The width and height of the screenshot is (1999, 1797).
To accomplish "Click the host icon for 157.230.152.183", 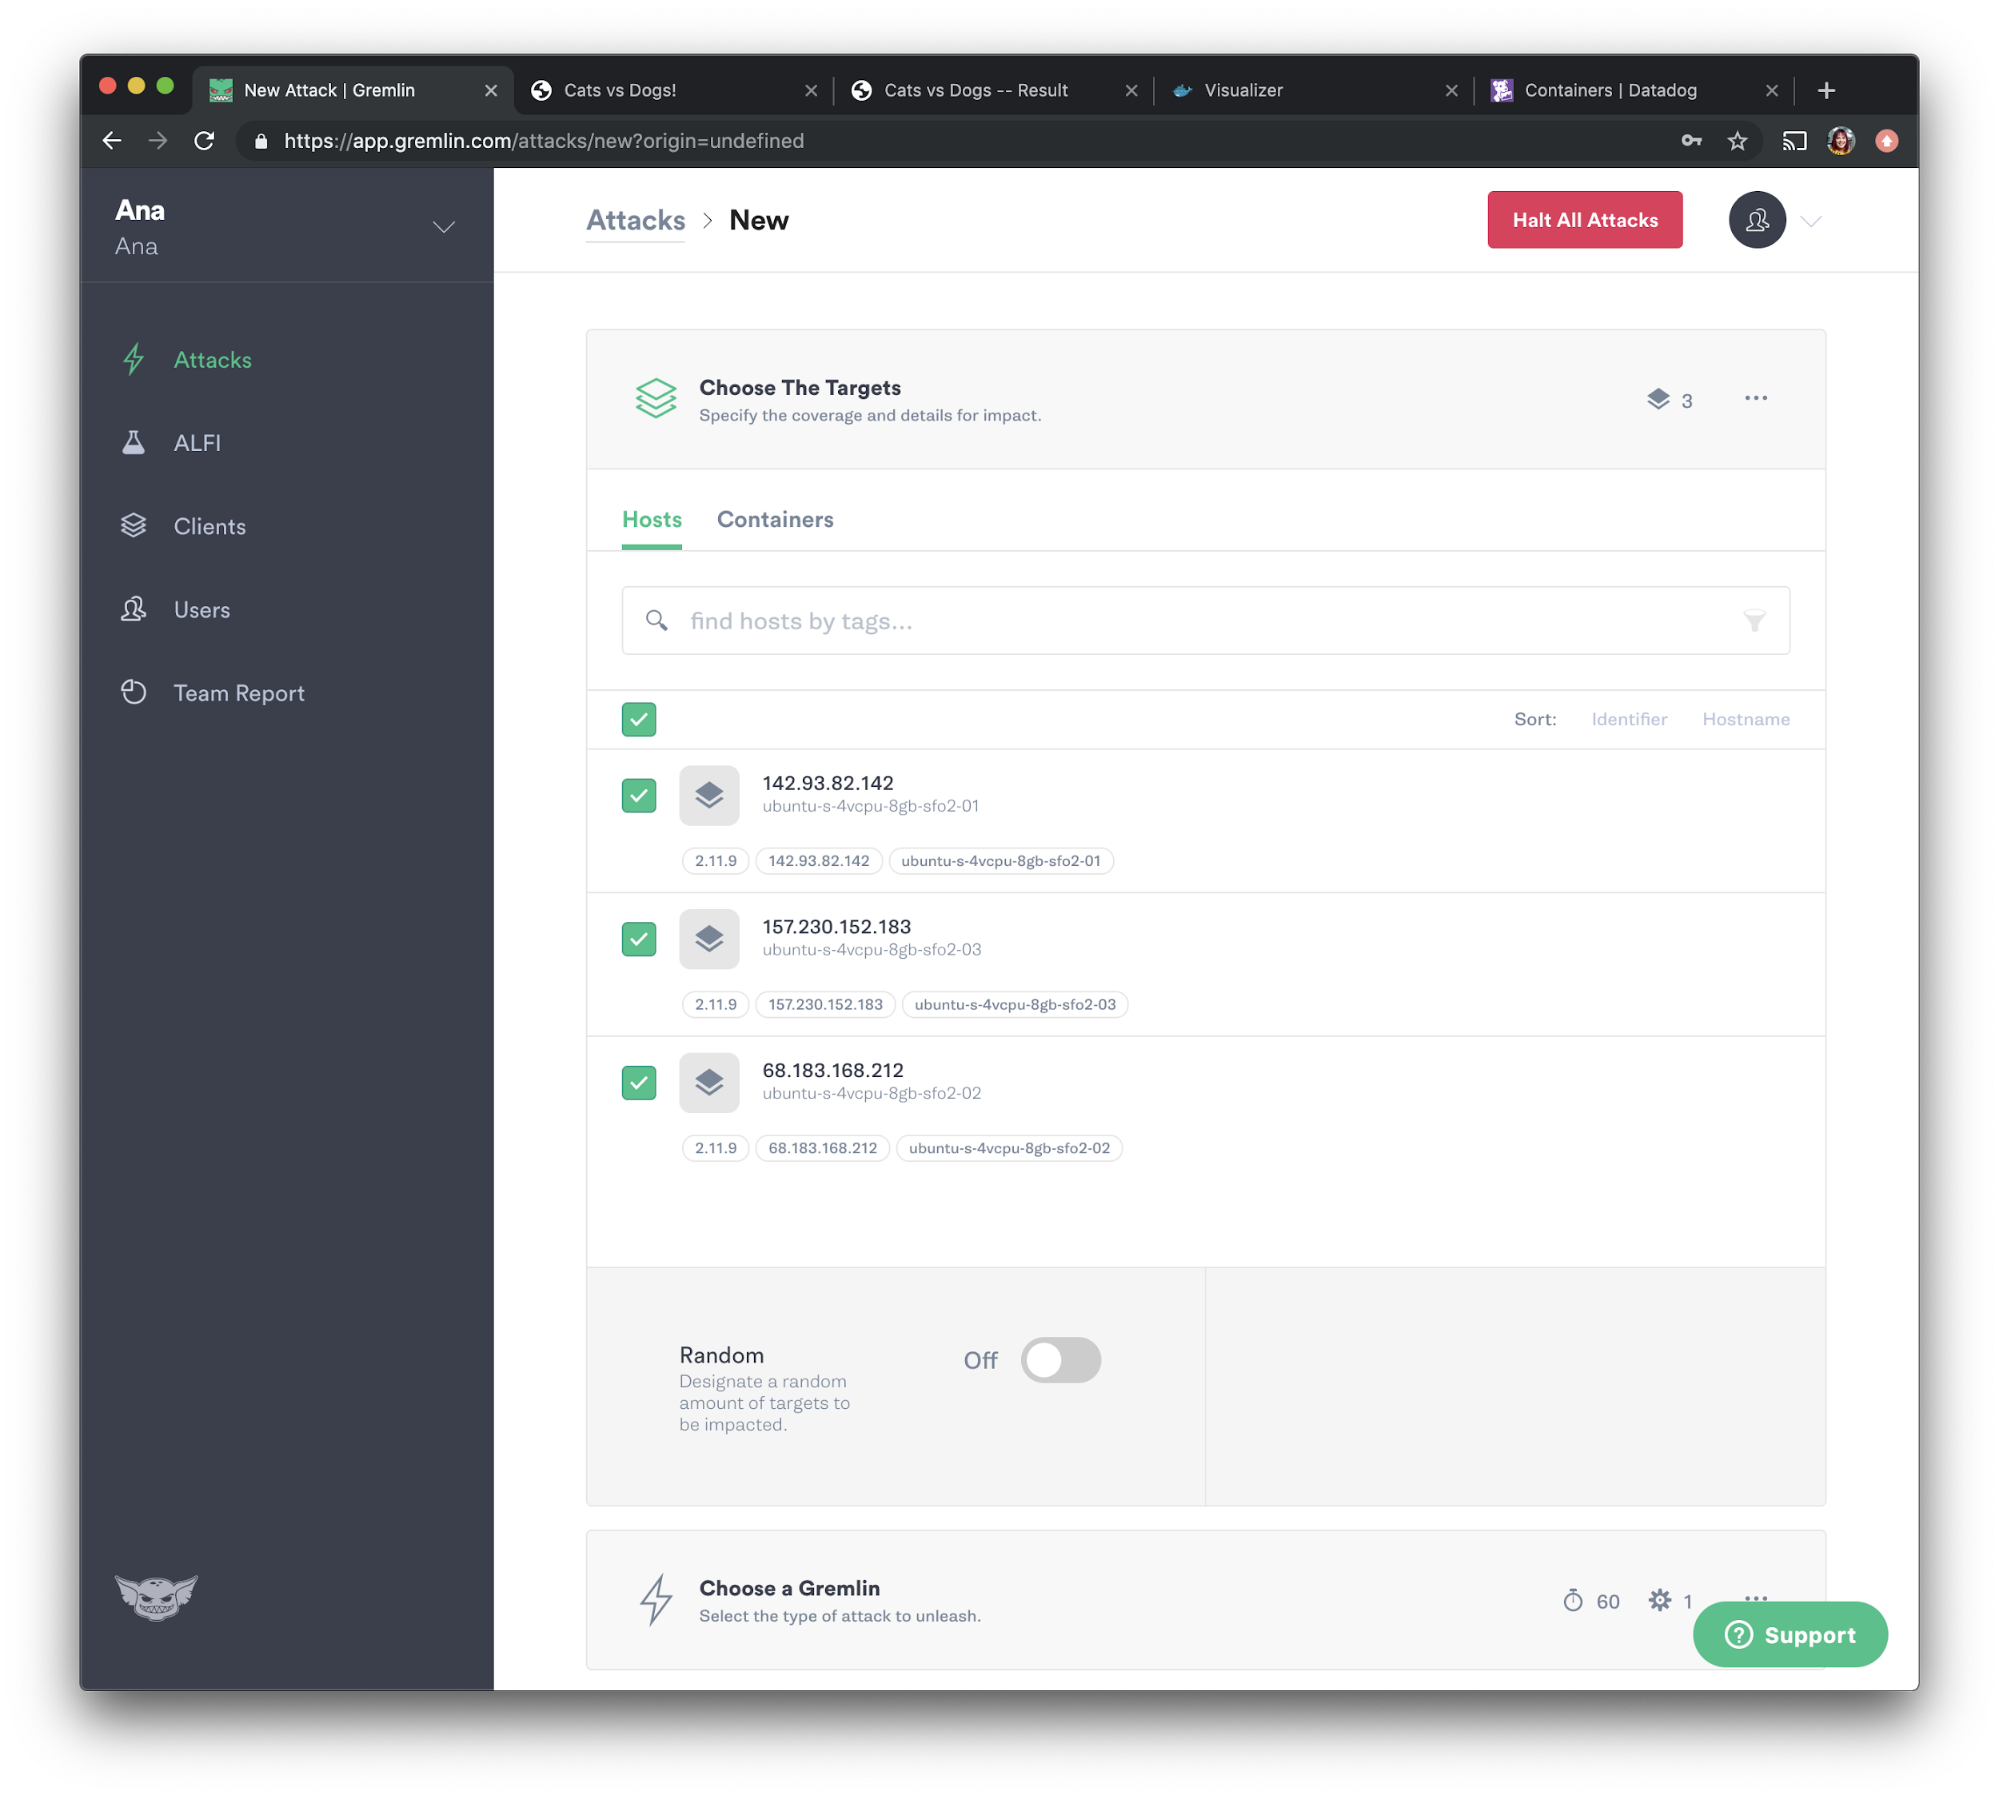I will point(709,939).
